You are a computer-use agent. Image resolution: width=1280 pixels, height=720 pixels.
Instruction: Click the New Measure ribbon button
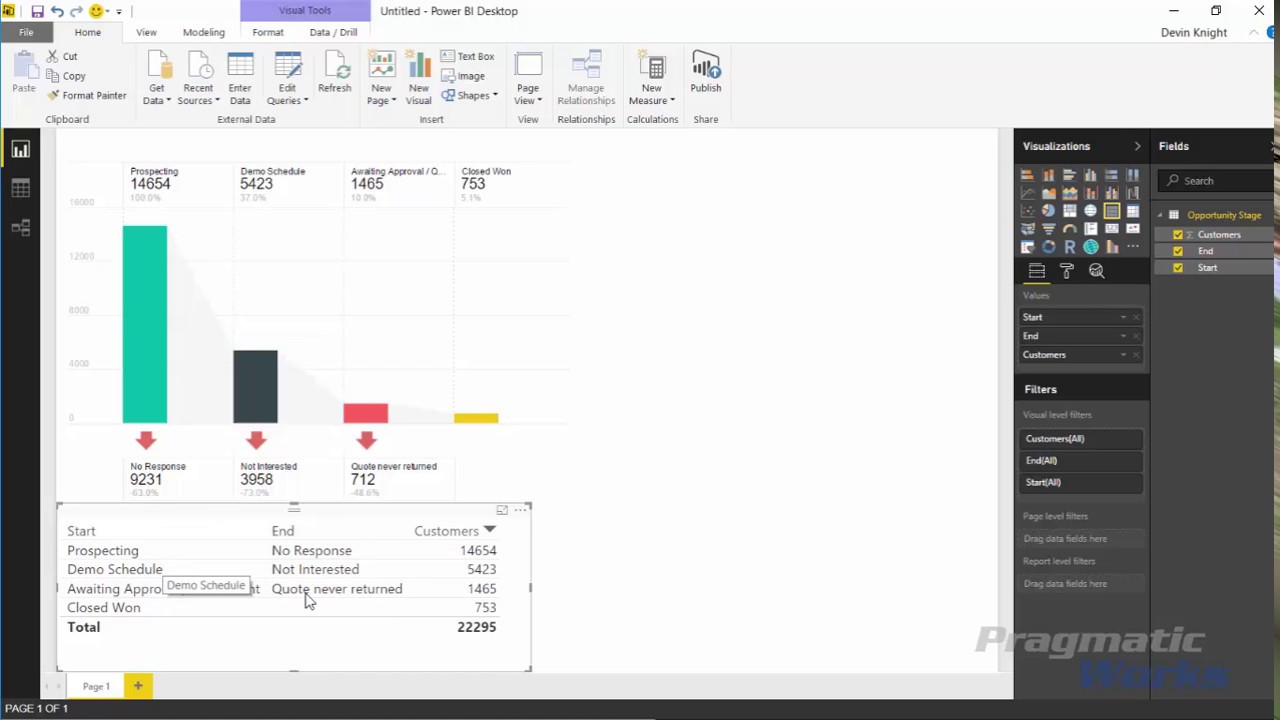pyautogui.click(x=652, y=79)
